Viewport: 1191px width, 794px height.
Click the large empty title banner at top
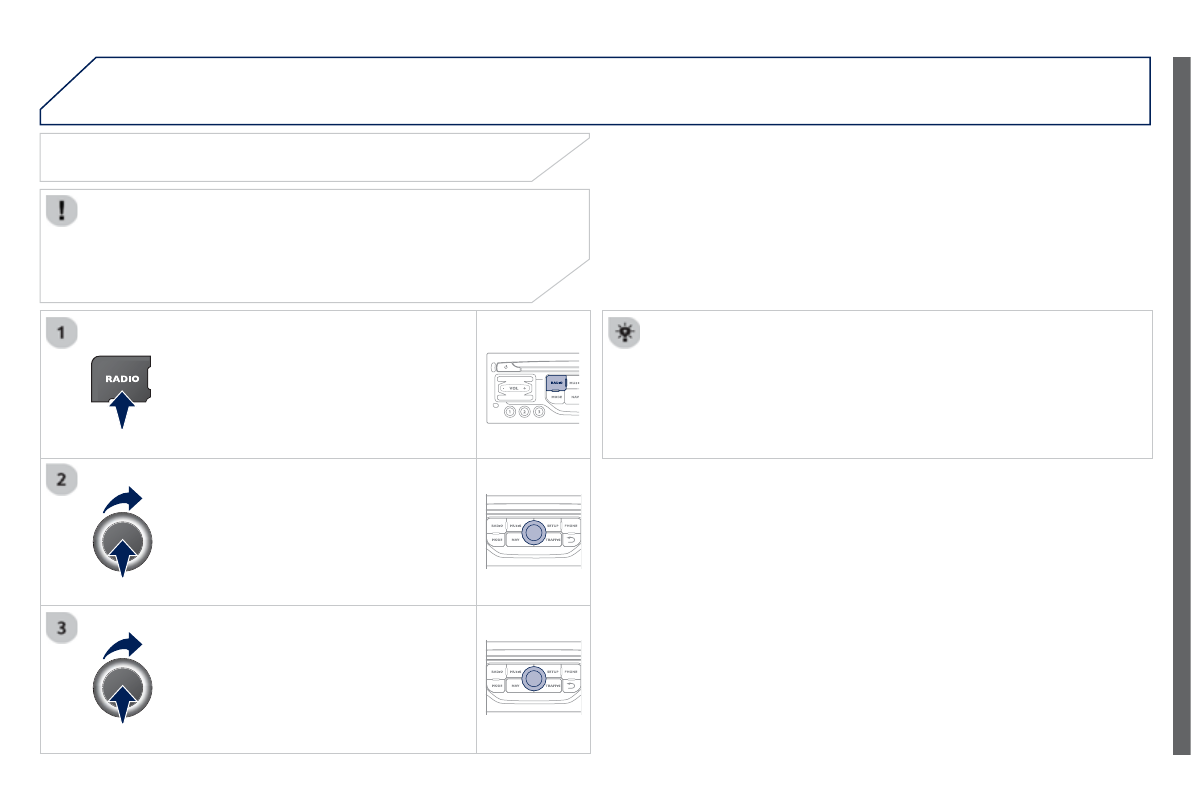coord(596,90)
